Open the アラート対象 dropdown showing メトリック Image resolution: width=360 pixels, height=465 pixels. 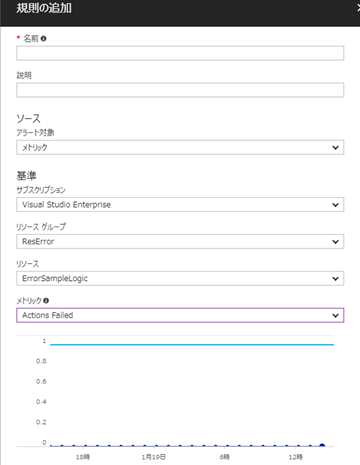click(x=180, y=147)
